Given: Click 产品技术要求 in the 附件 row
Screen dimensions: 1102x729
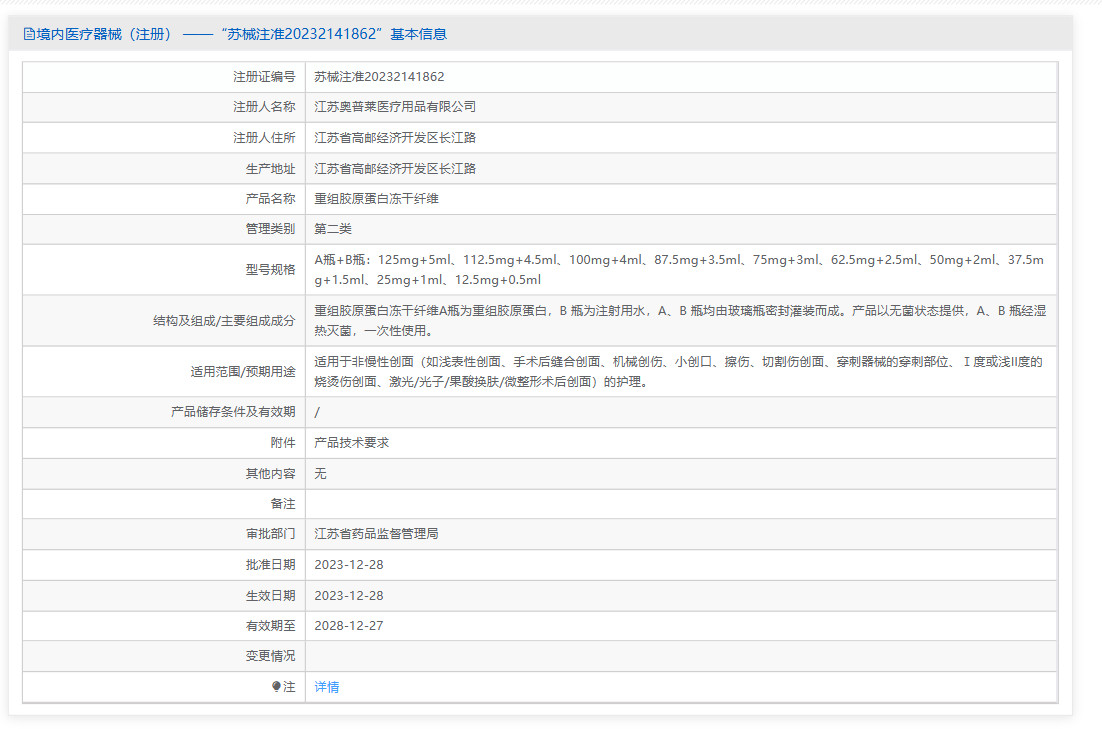Looking at the screenshot, I should [351, 442].
